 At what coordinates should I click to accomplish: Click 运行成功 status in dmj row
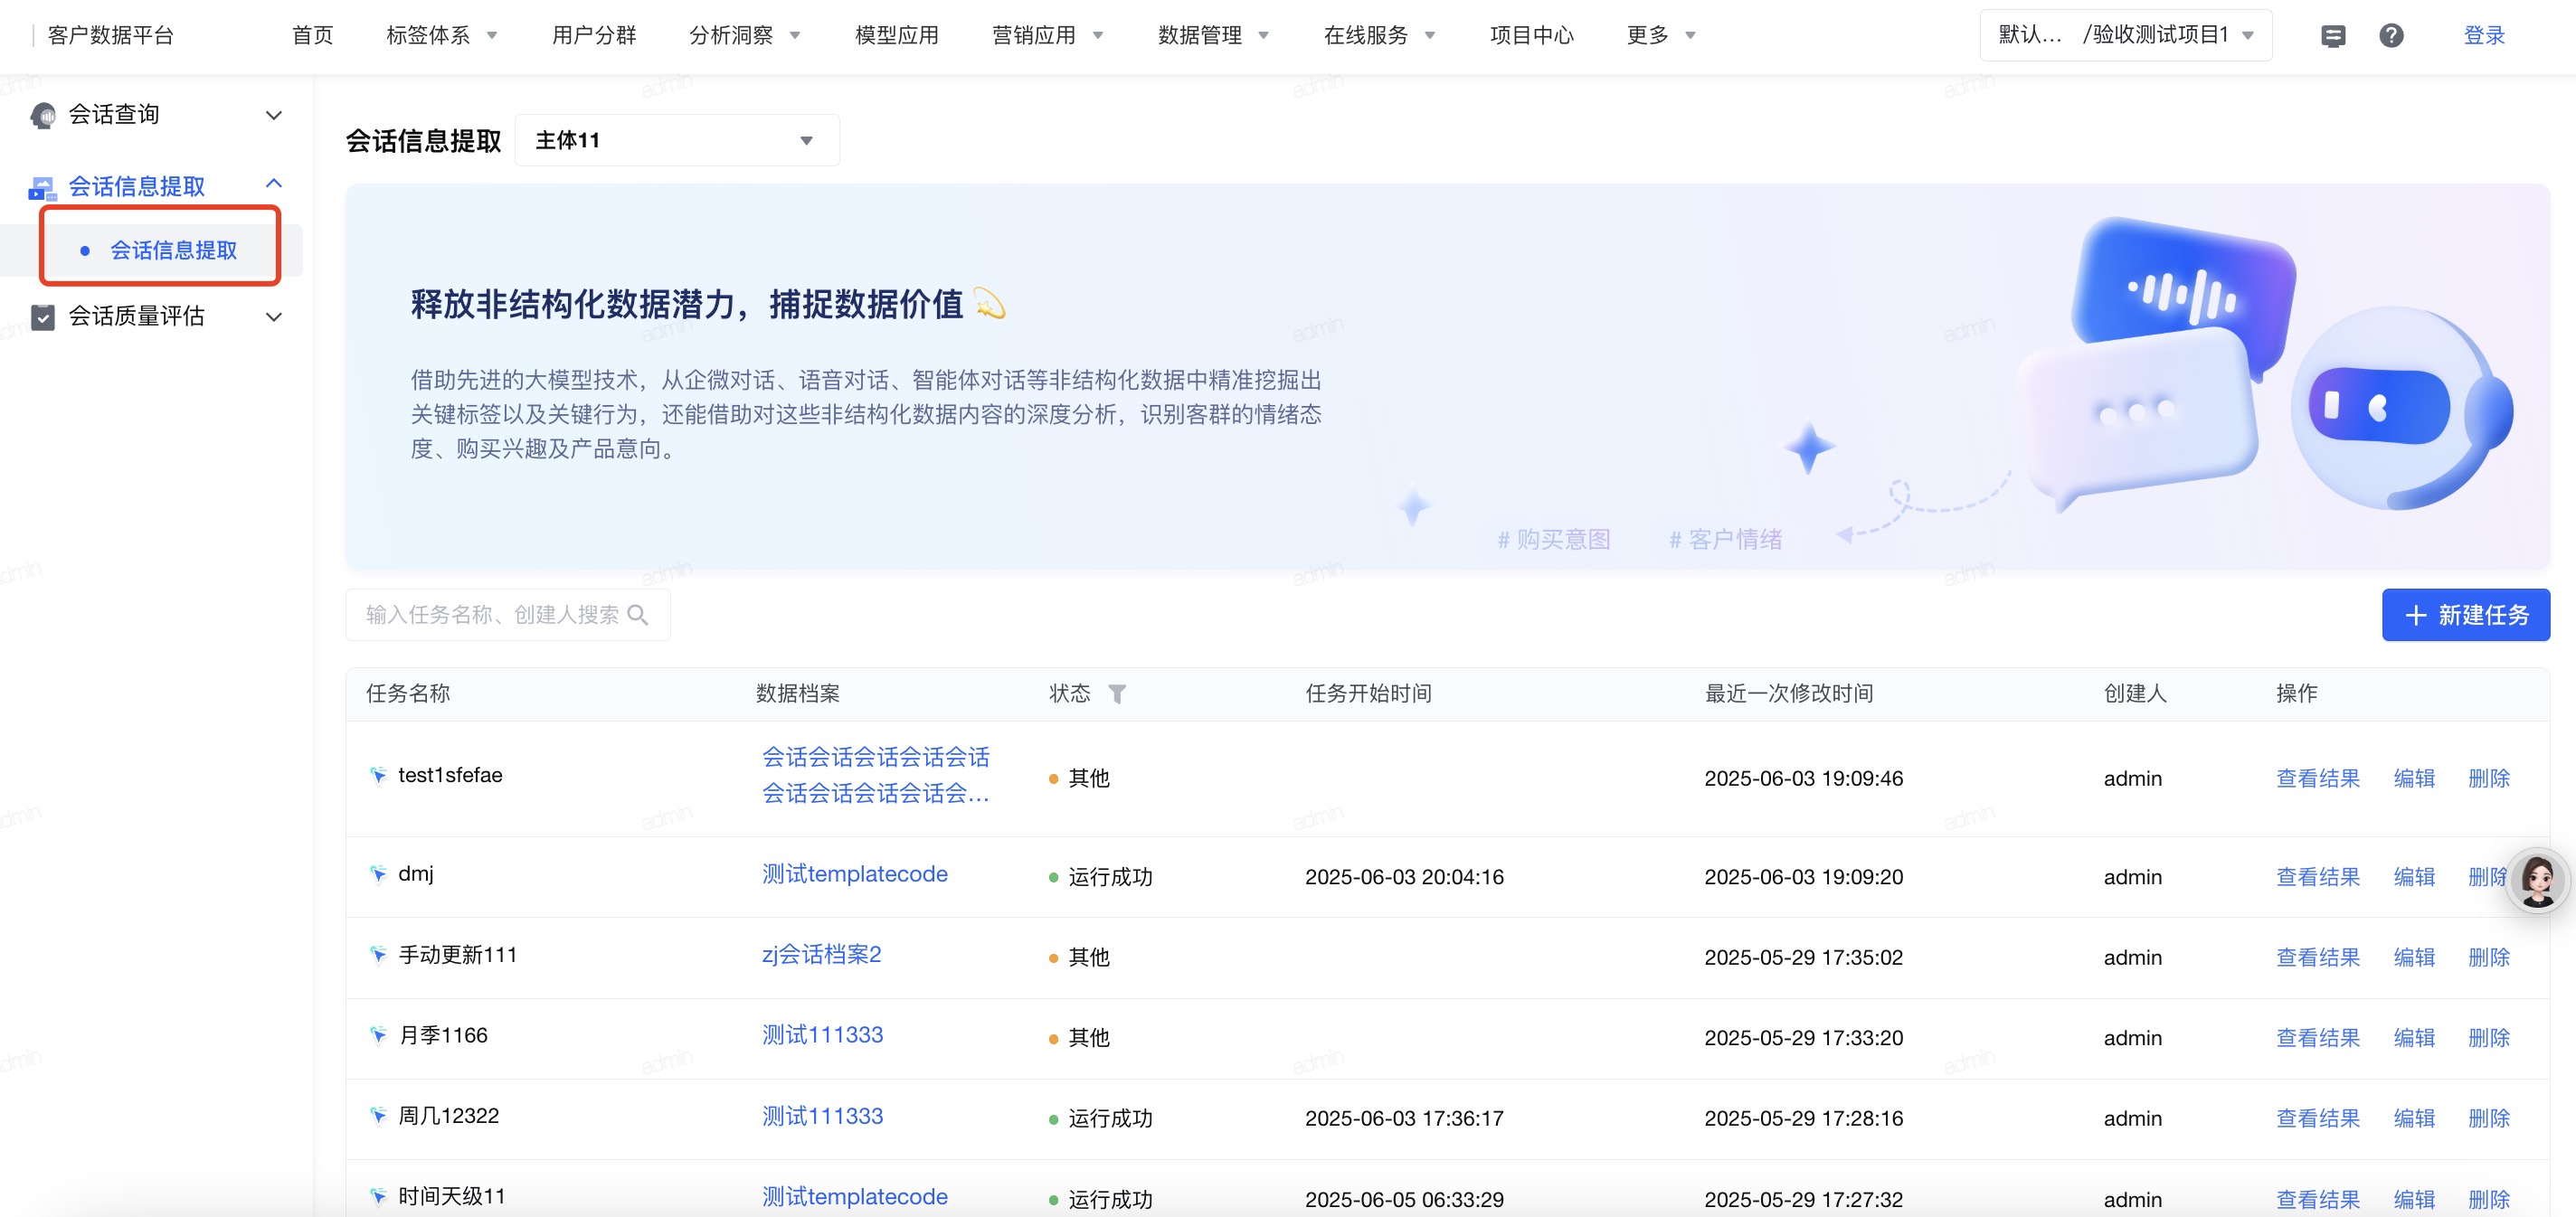(x=1100, y=877)
